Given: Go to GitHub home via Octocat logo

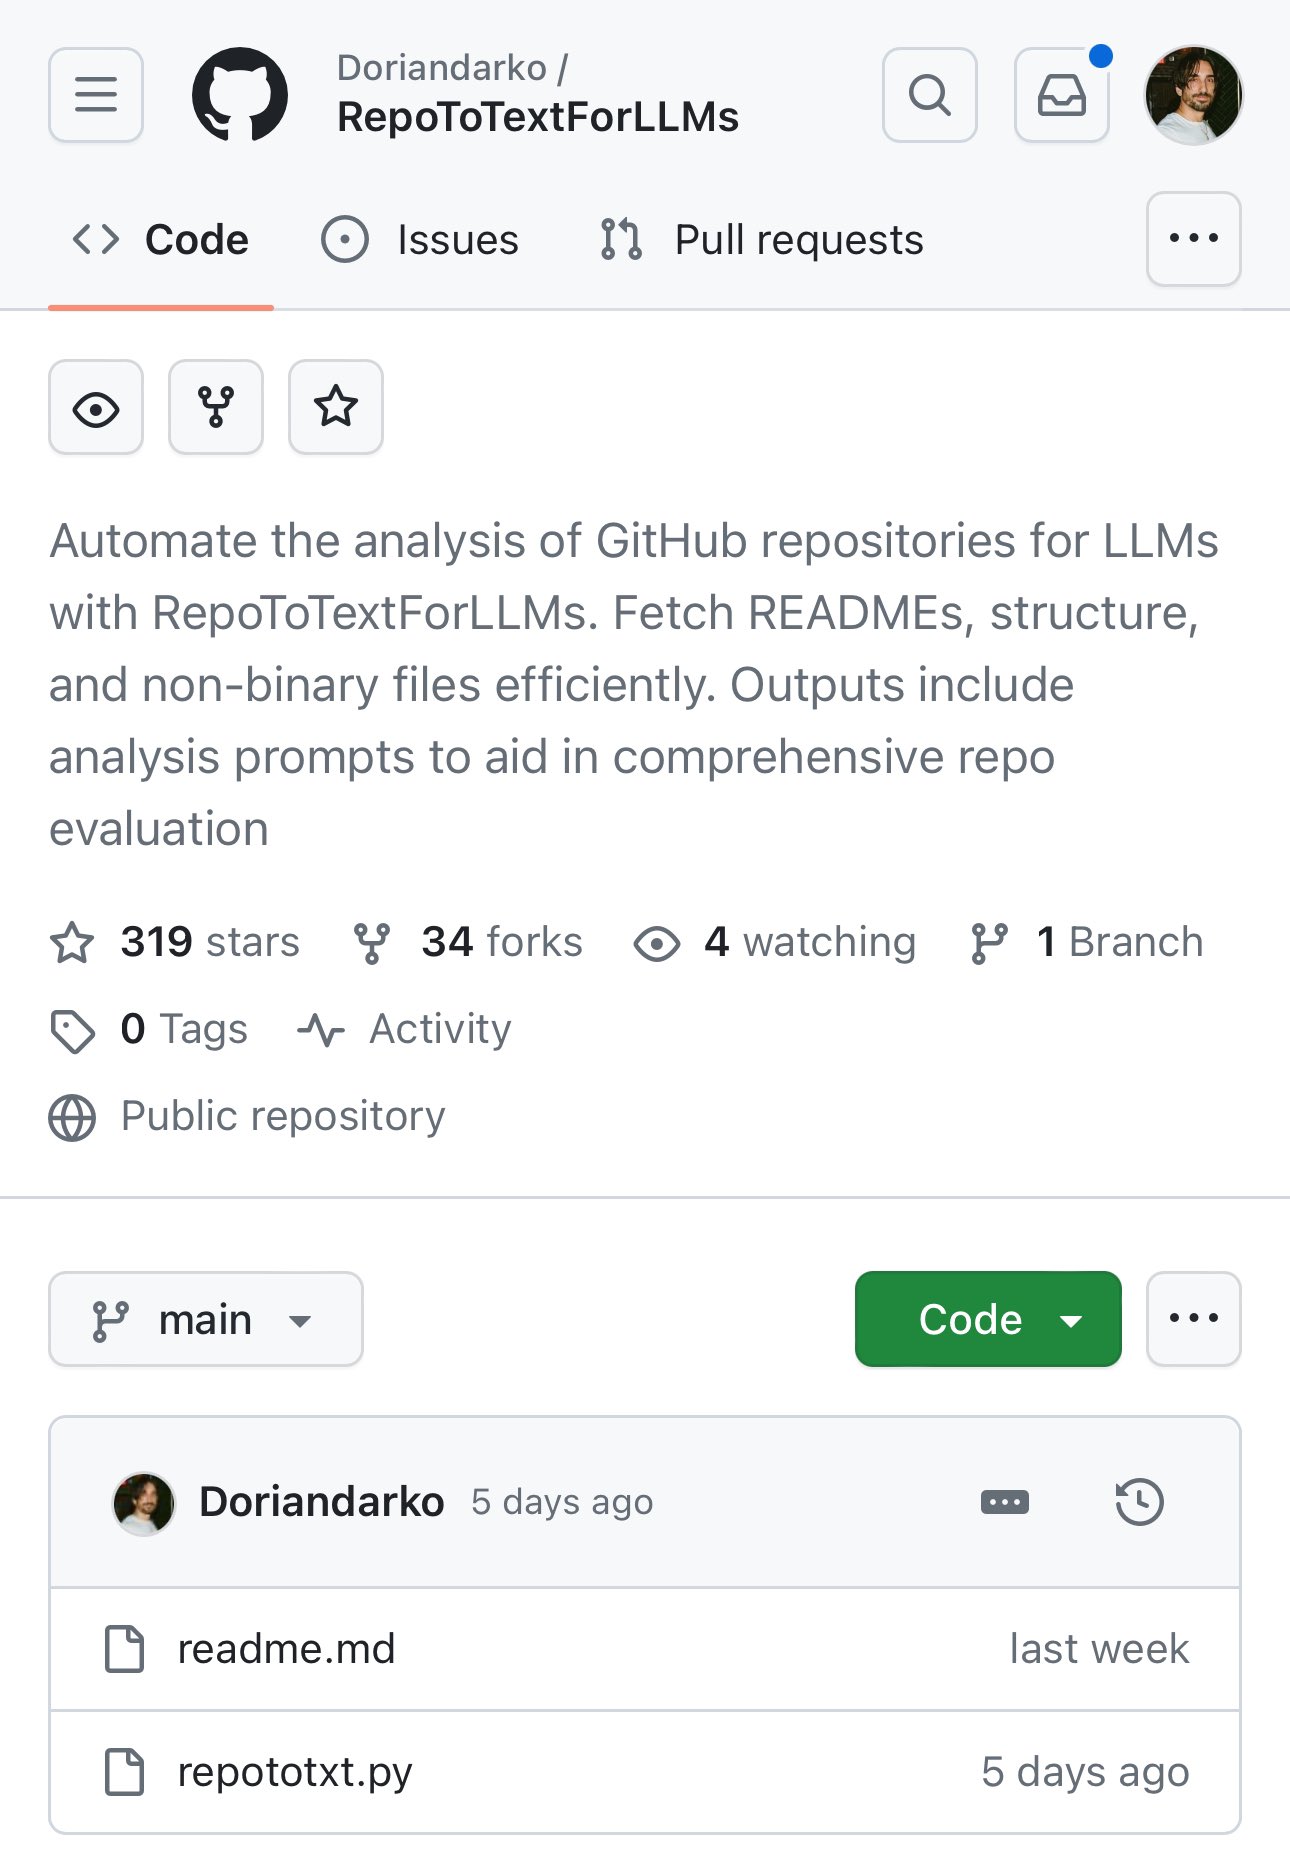Looking at the screenshot, I should click(x=240, y=95).
